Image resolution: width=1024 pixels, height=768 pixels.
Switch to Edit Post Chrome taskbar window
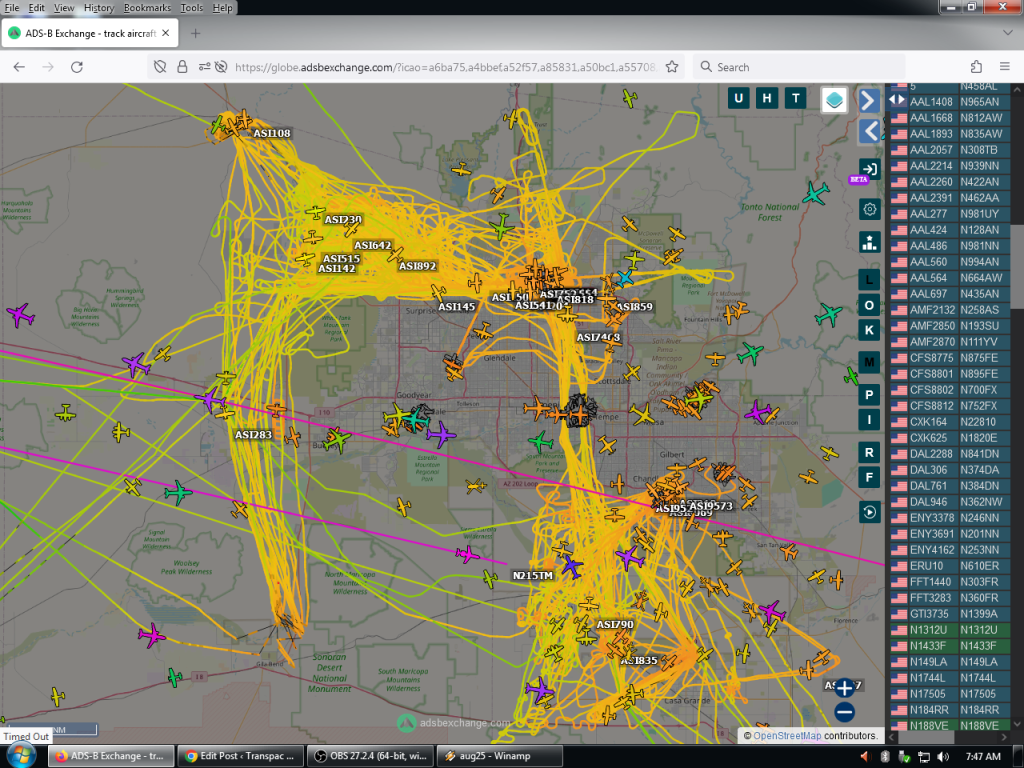[x=241, y=756]
